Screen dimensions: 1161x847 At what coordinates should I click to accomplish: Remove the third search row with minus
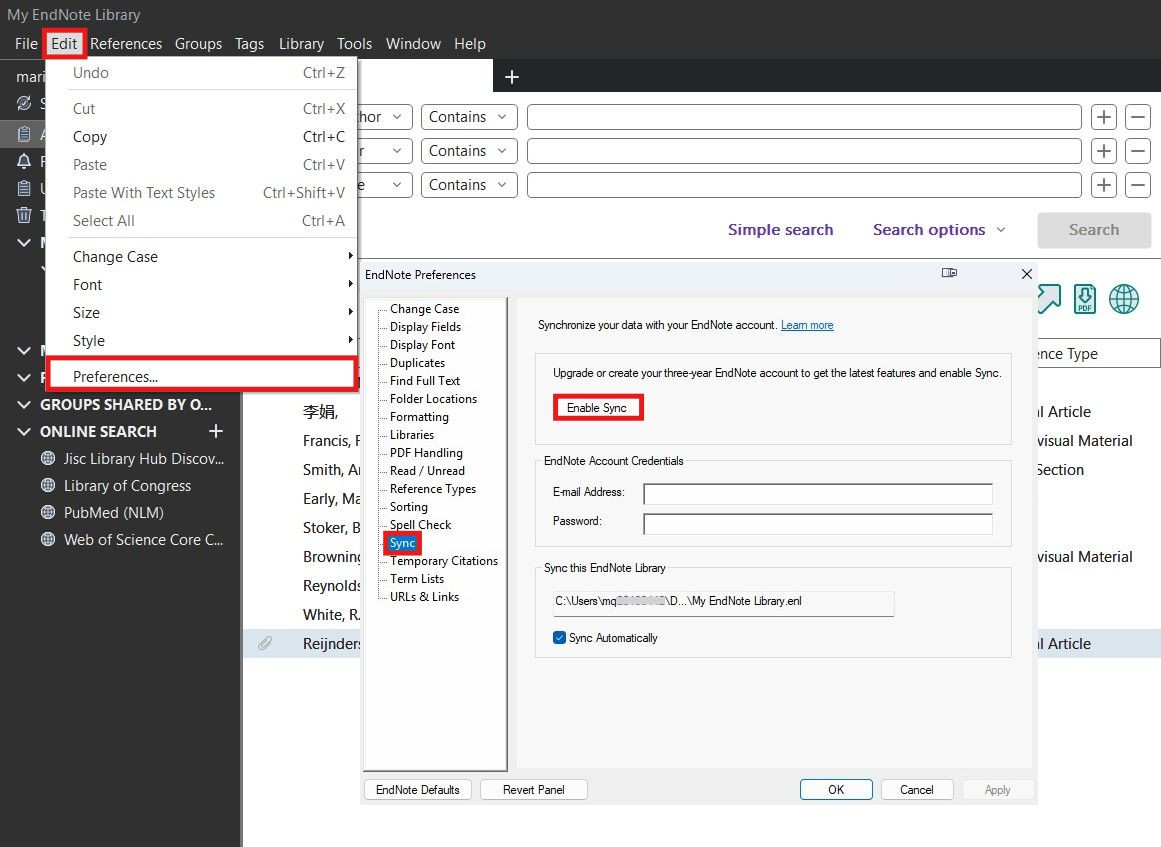(x=1138, y=185)
